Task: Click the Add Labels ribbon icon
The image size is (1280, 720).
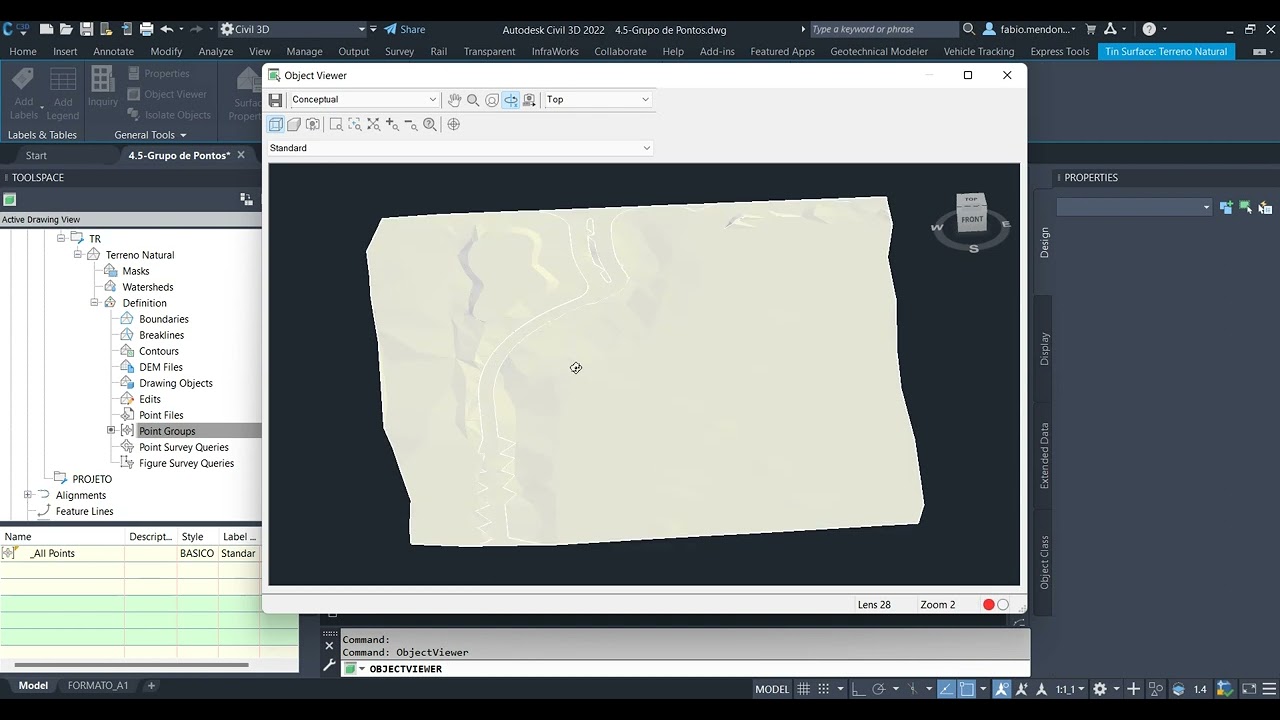Action: click(x=23, y=92)
